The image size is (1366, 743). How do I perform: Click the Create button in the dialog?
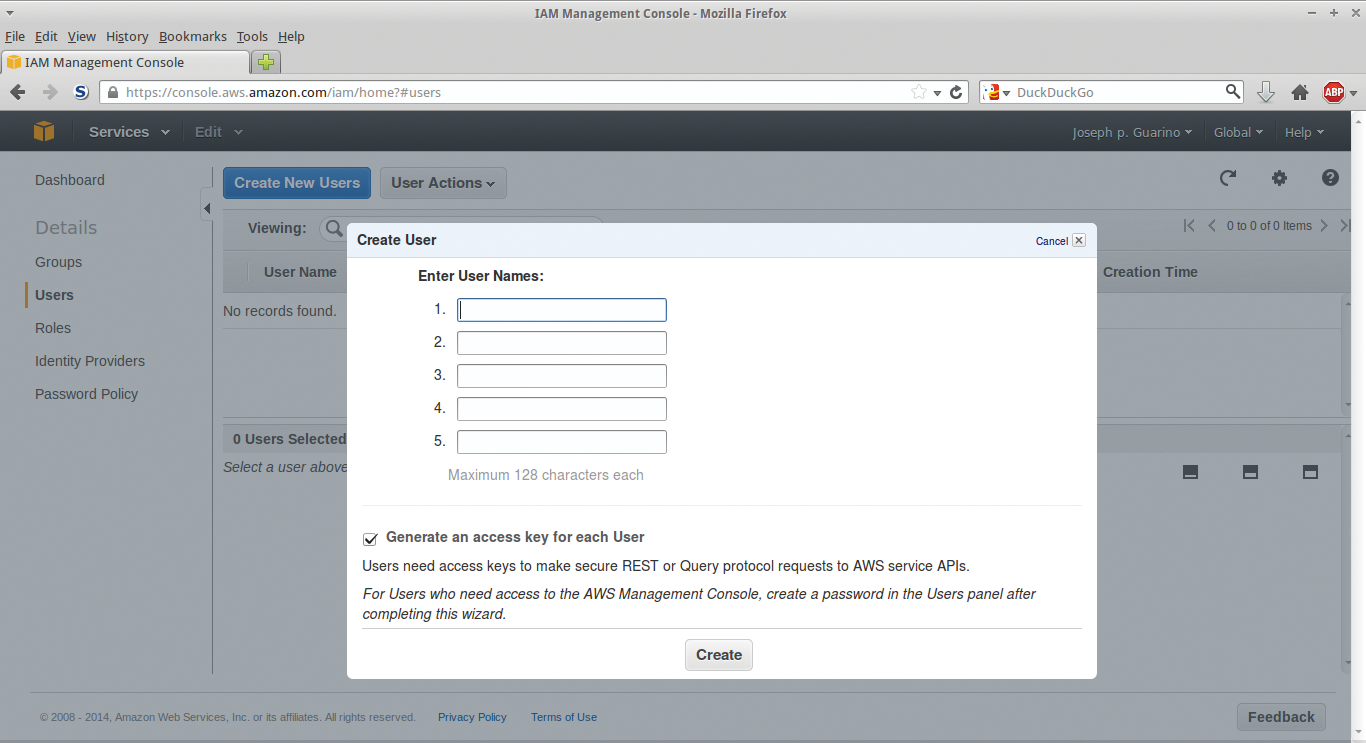[x=718, y=654]
